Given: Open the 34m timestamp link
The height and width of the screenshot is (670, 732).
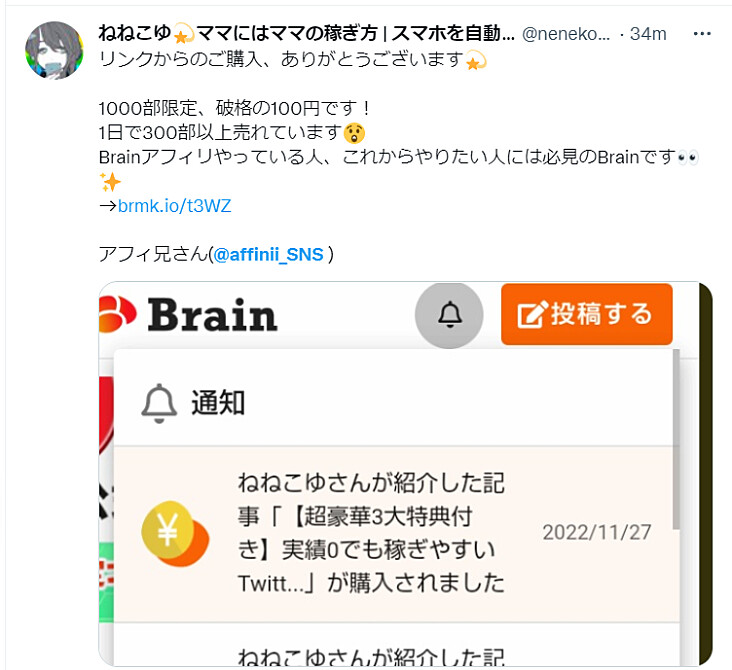Looking at the screenshot, I should point(648,34).
